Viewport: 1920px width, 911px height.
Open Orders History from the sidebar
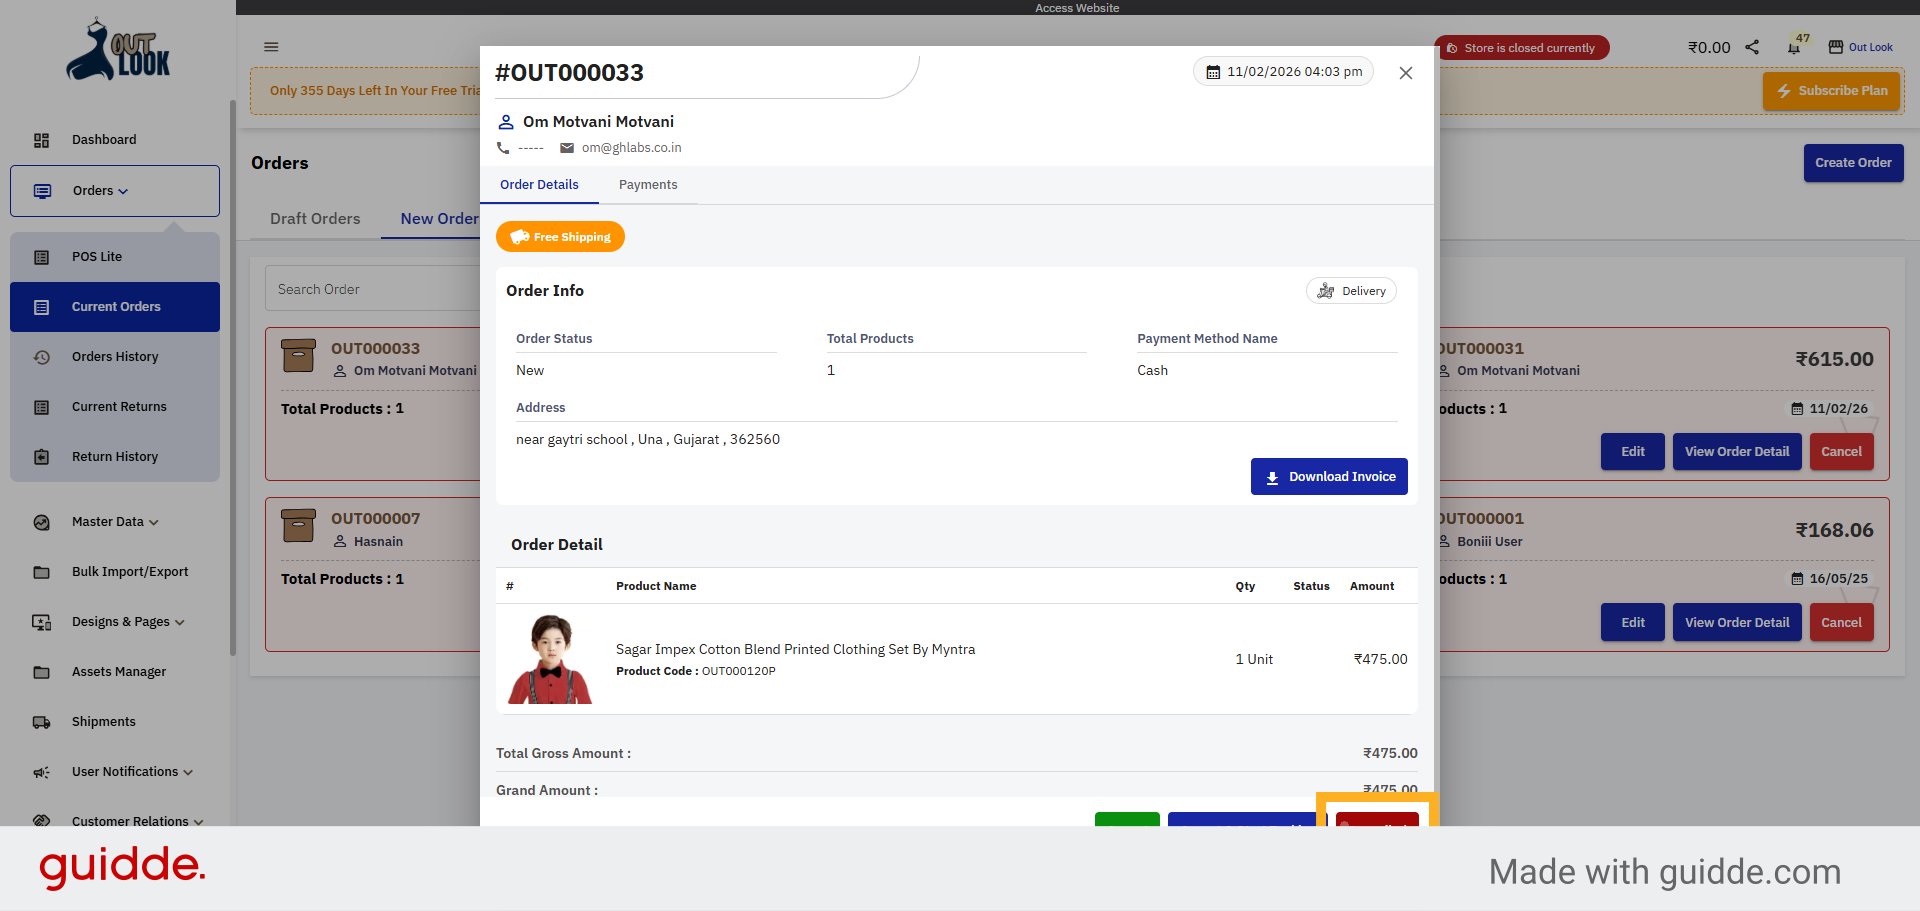[x=115, y=357]
